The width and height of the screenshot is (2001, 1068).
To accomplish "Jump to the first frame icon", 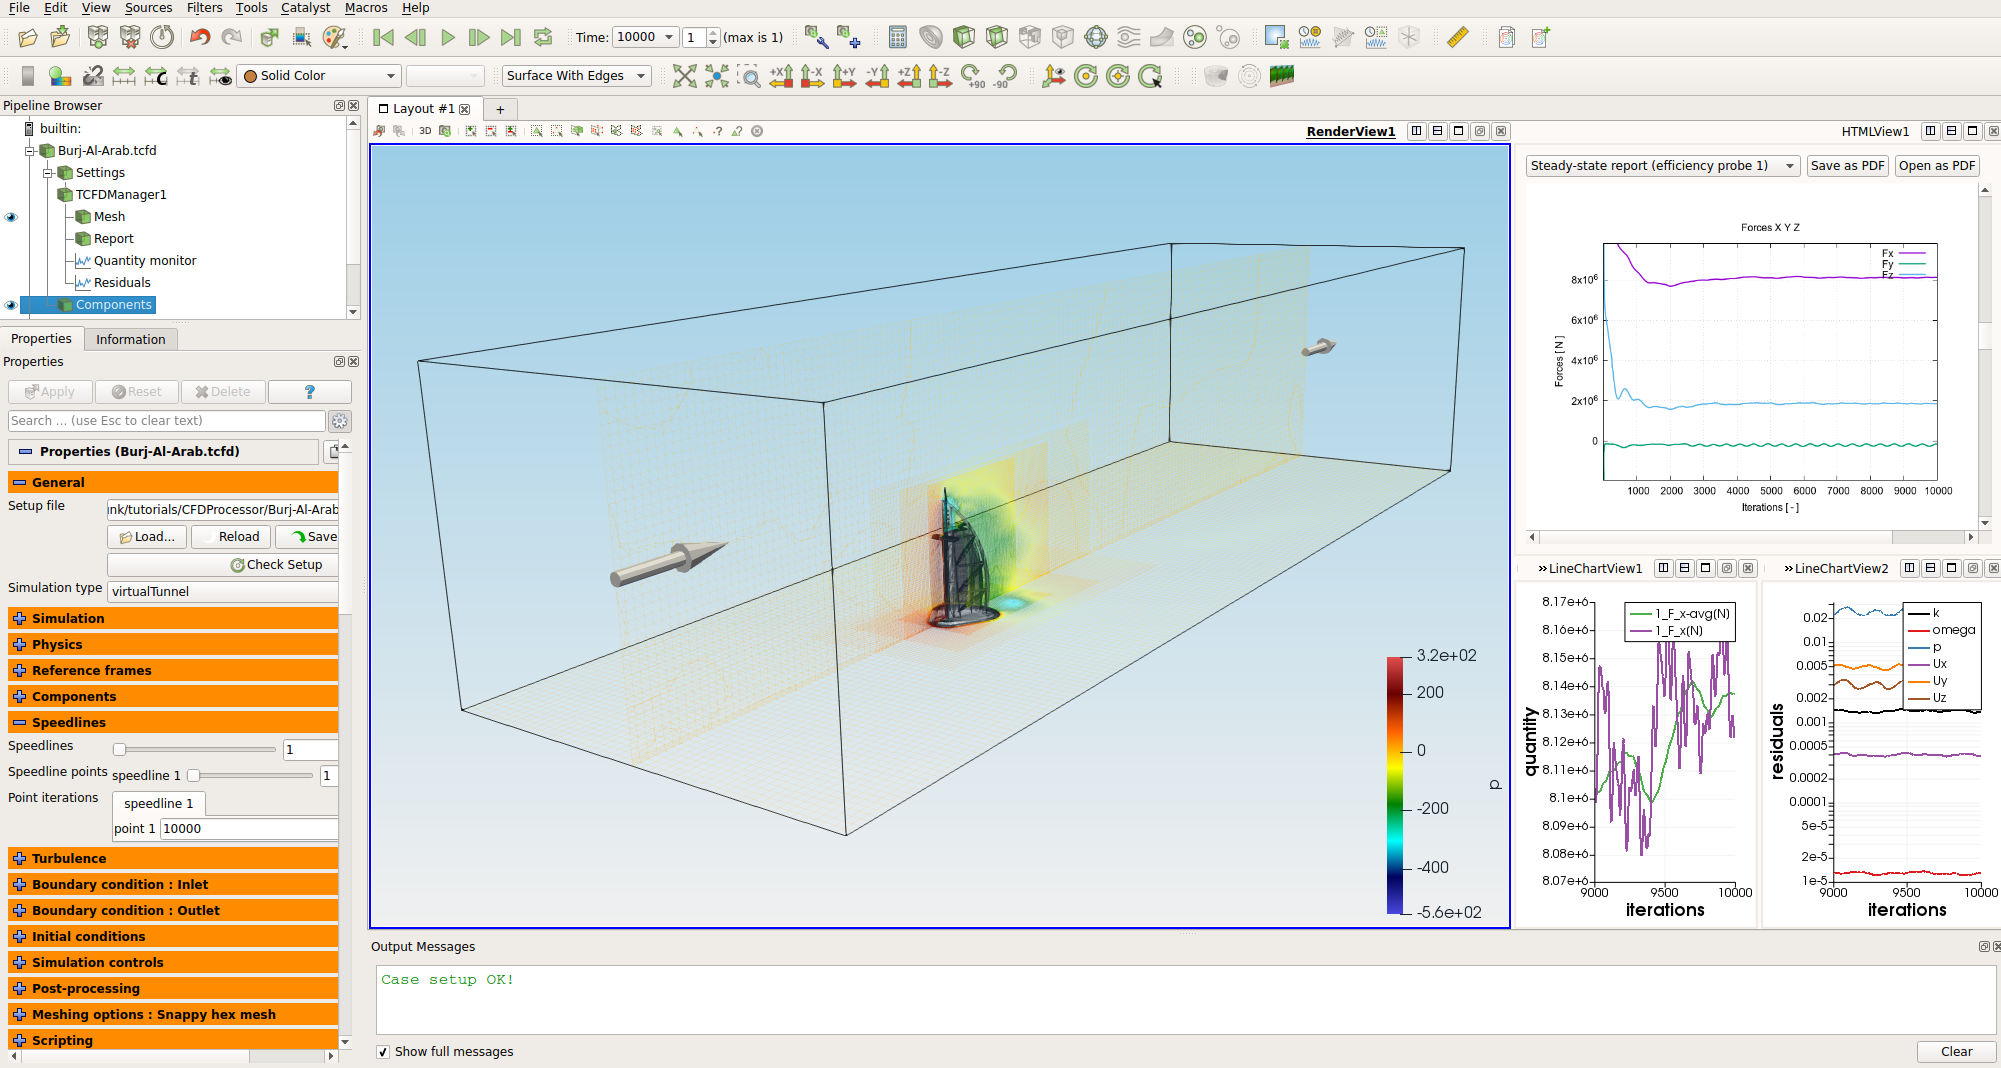I will tap(382, 38).
